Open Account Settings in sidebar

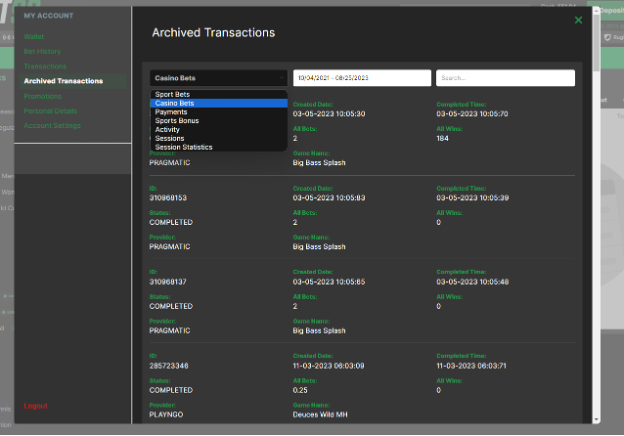[52, 126]
